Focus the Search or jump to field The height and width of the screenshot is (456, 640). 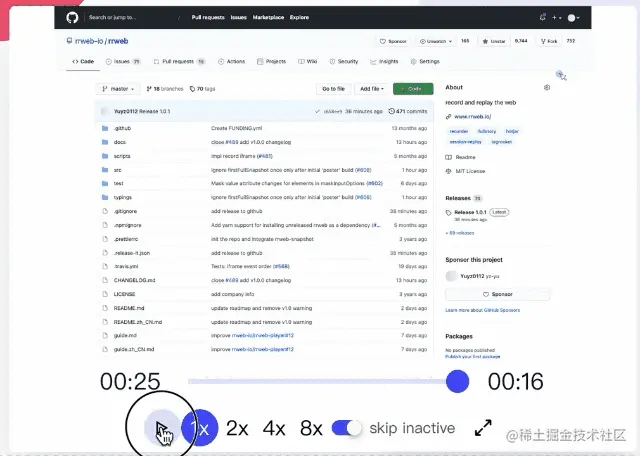[135, 17]
